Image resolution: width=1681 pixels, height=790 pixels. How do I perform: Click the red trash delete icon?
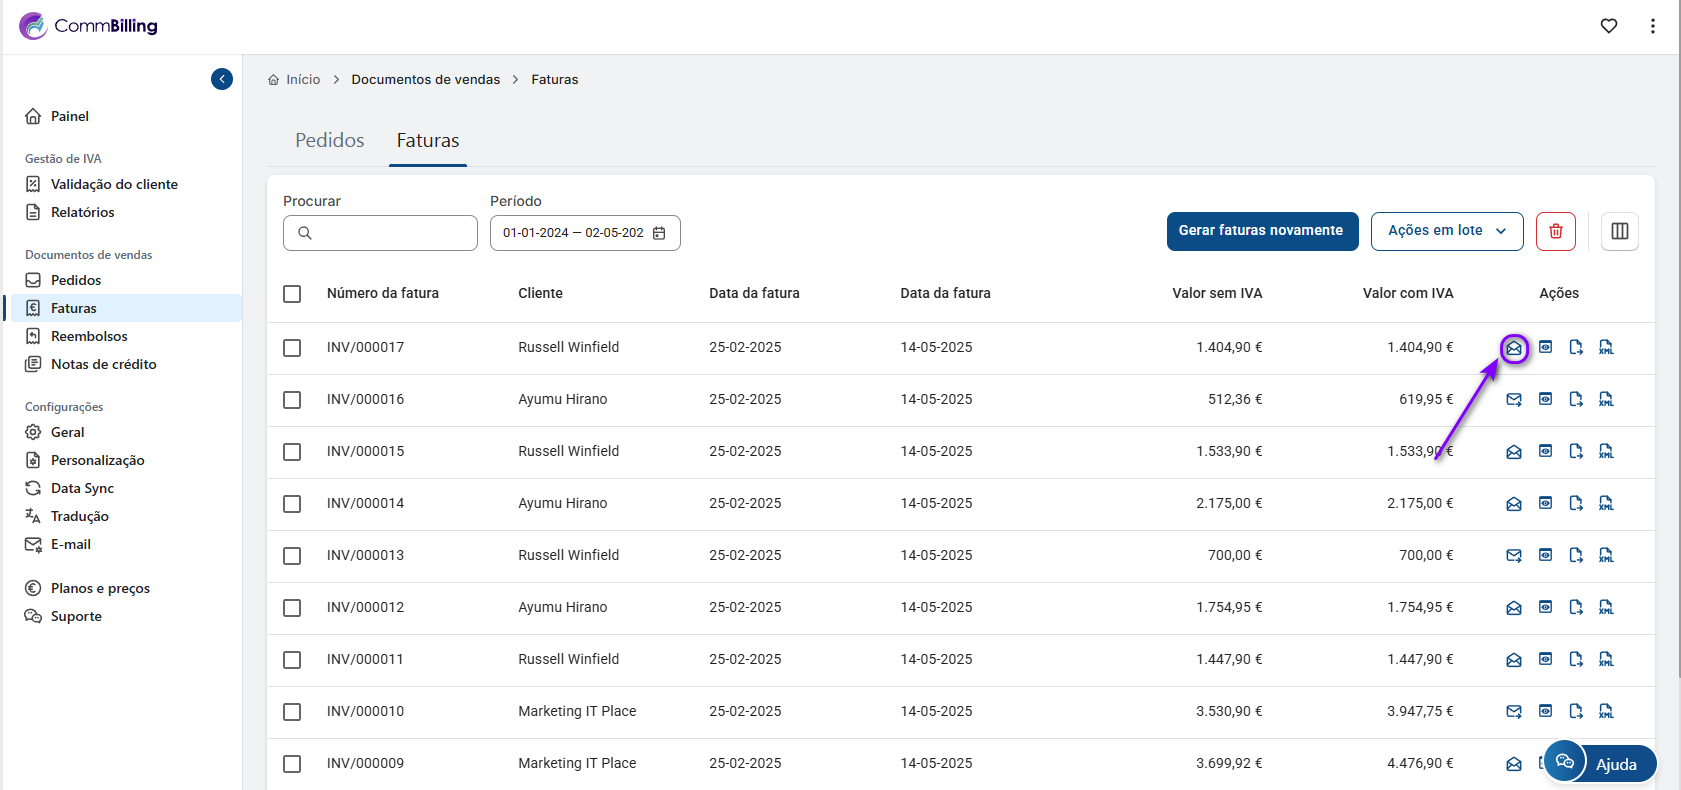pyautogui.click(x=1555, y=231)
